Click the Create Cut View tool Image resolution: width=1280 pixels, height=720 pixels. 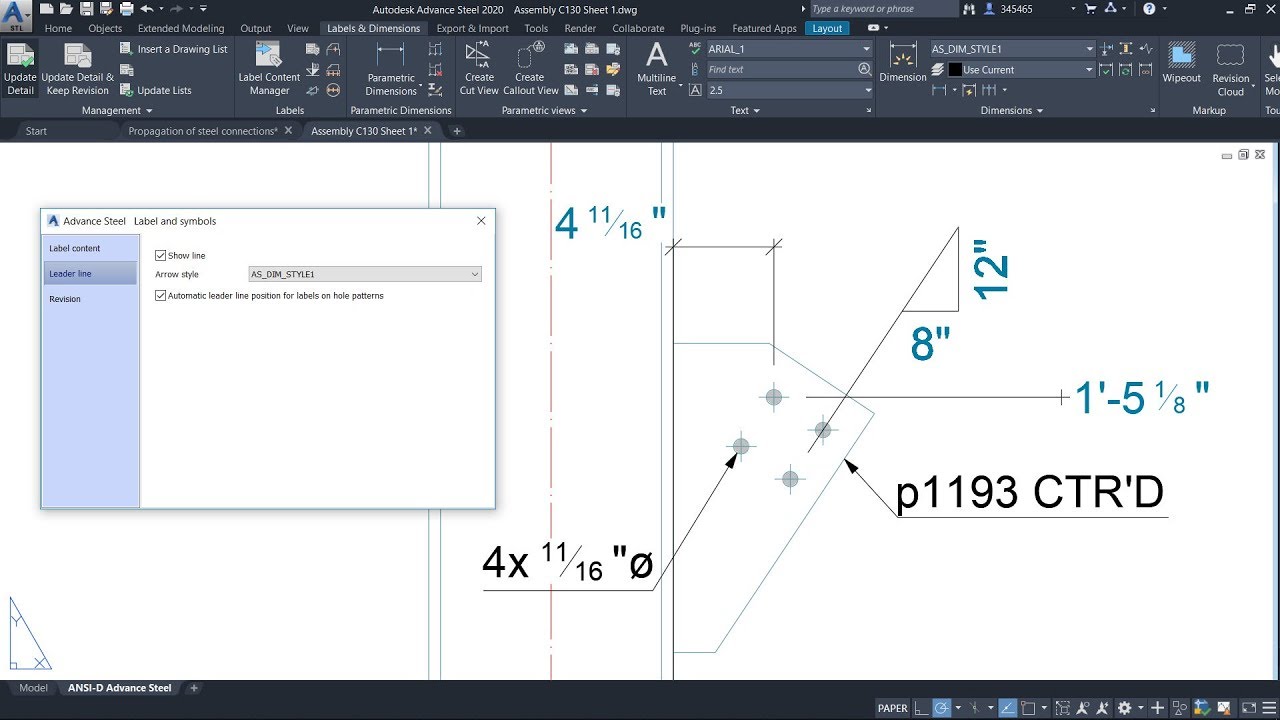[x=478, y=70]
